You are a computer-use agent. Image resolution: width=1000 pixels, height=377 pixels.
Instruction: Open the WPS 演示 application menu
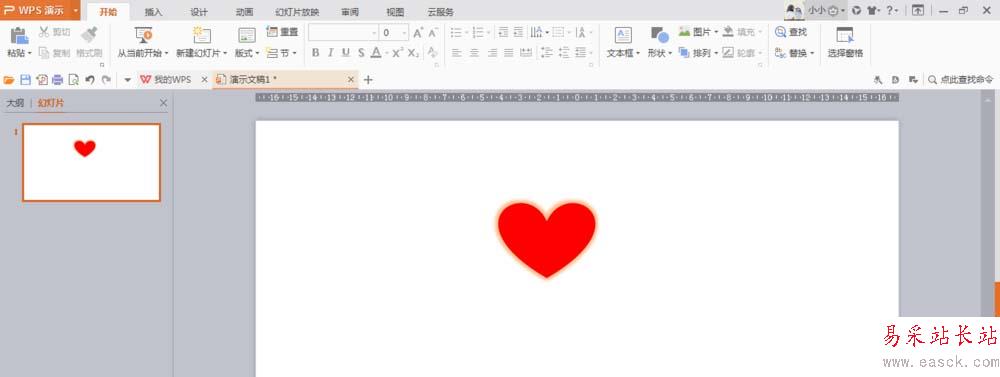(40, 10)
